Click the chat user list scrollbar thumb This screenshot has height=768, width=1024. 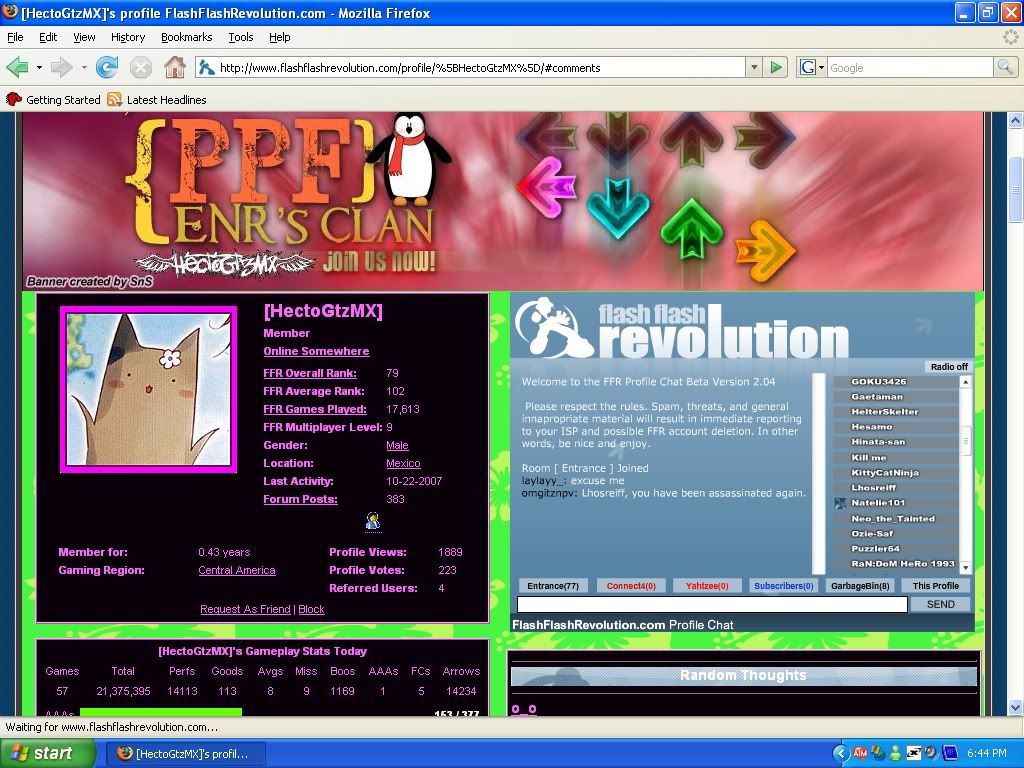tap(966, 440)
